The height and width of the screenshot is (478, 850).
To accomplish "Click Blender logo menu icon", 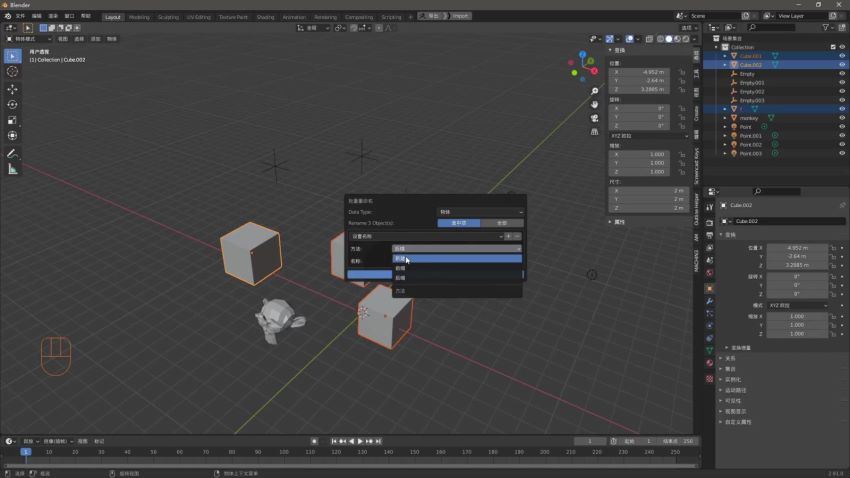I will pyautogui.click(x=8, y=16).
